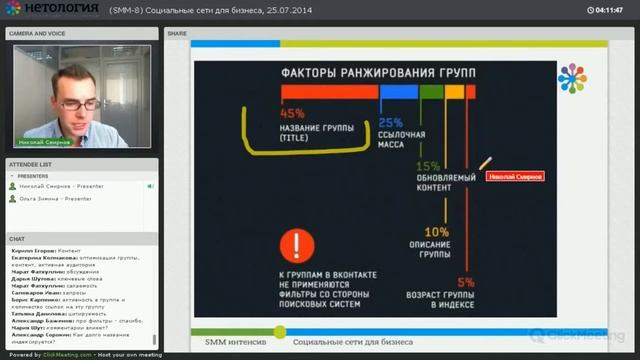
Task: Click the red Николай Смирнов pointer tag
Action: (x=515, y=176)
